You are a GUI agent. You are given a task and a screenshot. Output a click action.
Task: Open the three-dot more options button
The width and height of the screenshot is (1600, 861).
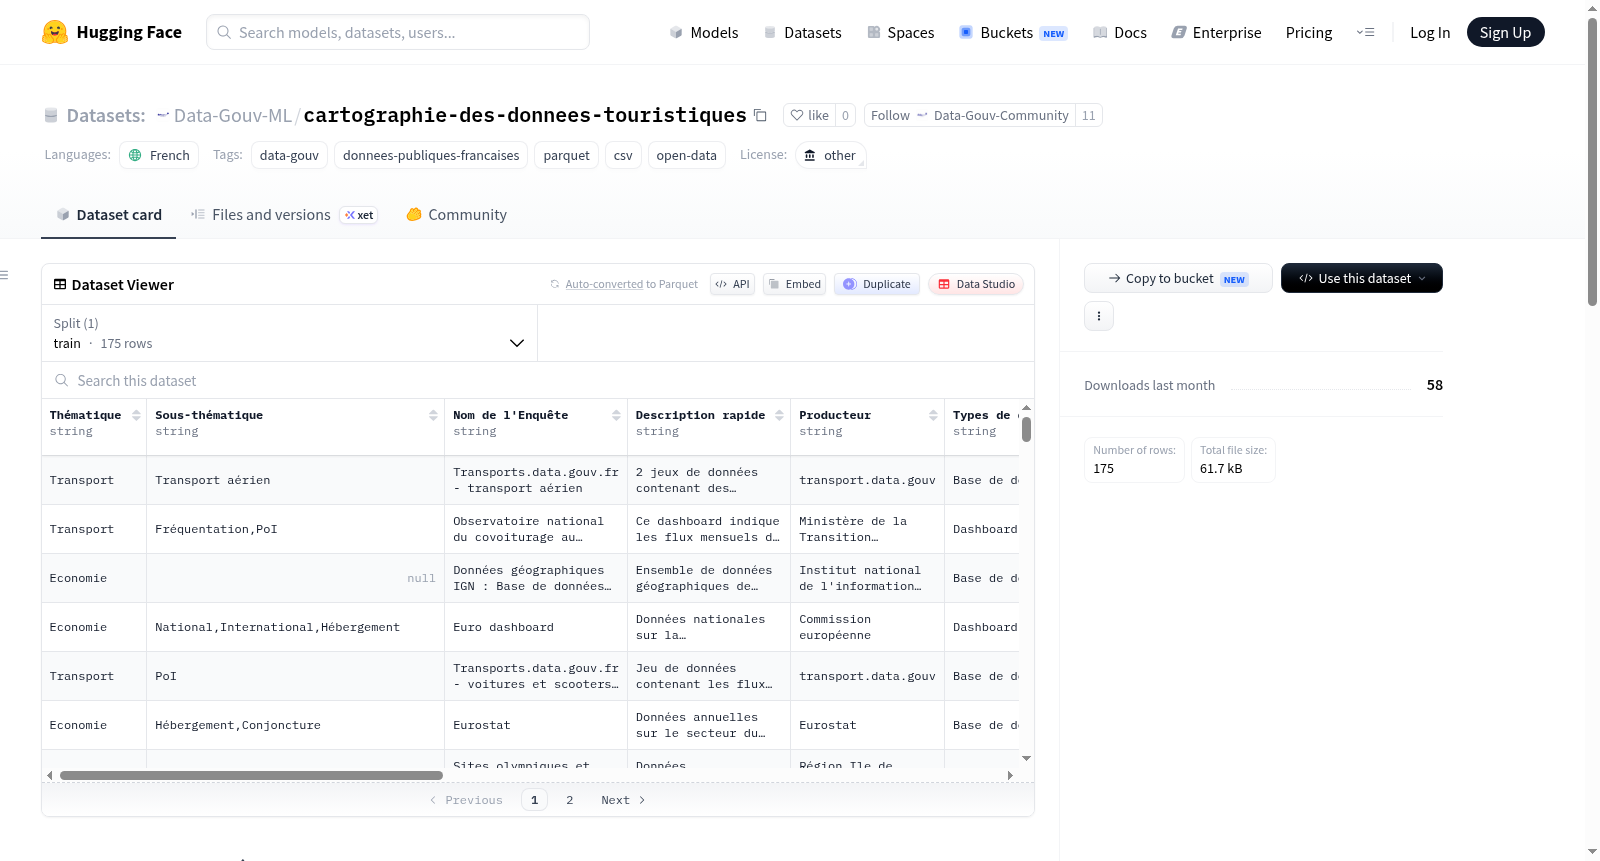[1099, 316]
